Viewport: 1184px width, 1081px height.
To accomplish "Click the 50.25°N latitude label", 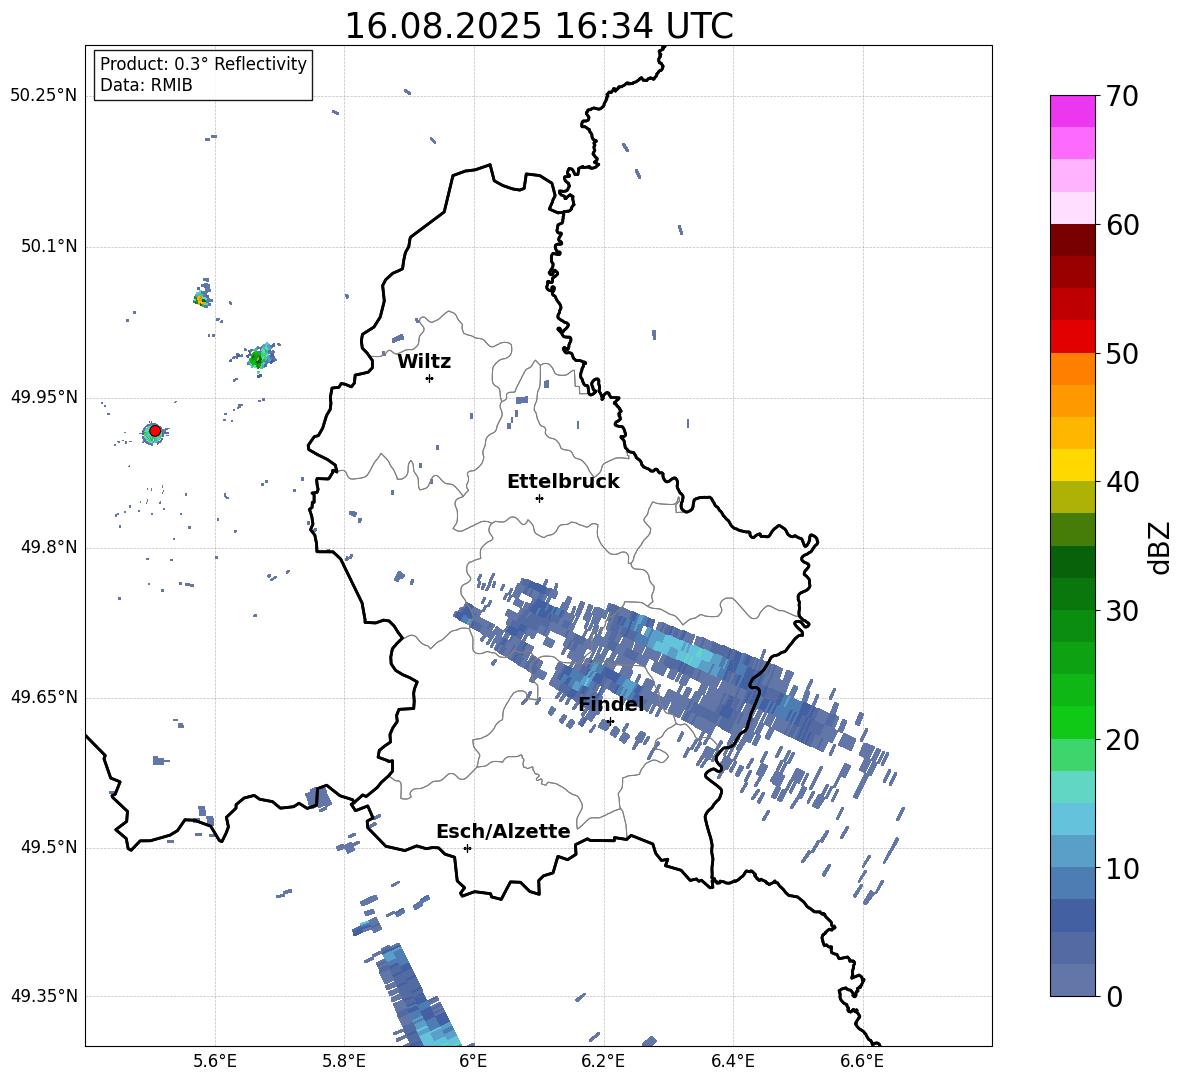I will (x=43, y=95).
